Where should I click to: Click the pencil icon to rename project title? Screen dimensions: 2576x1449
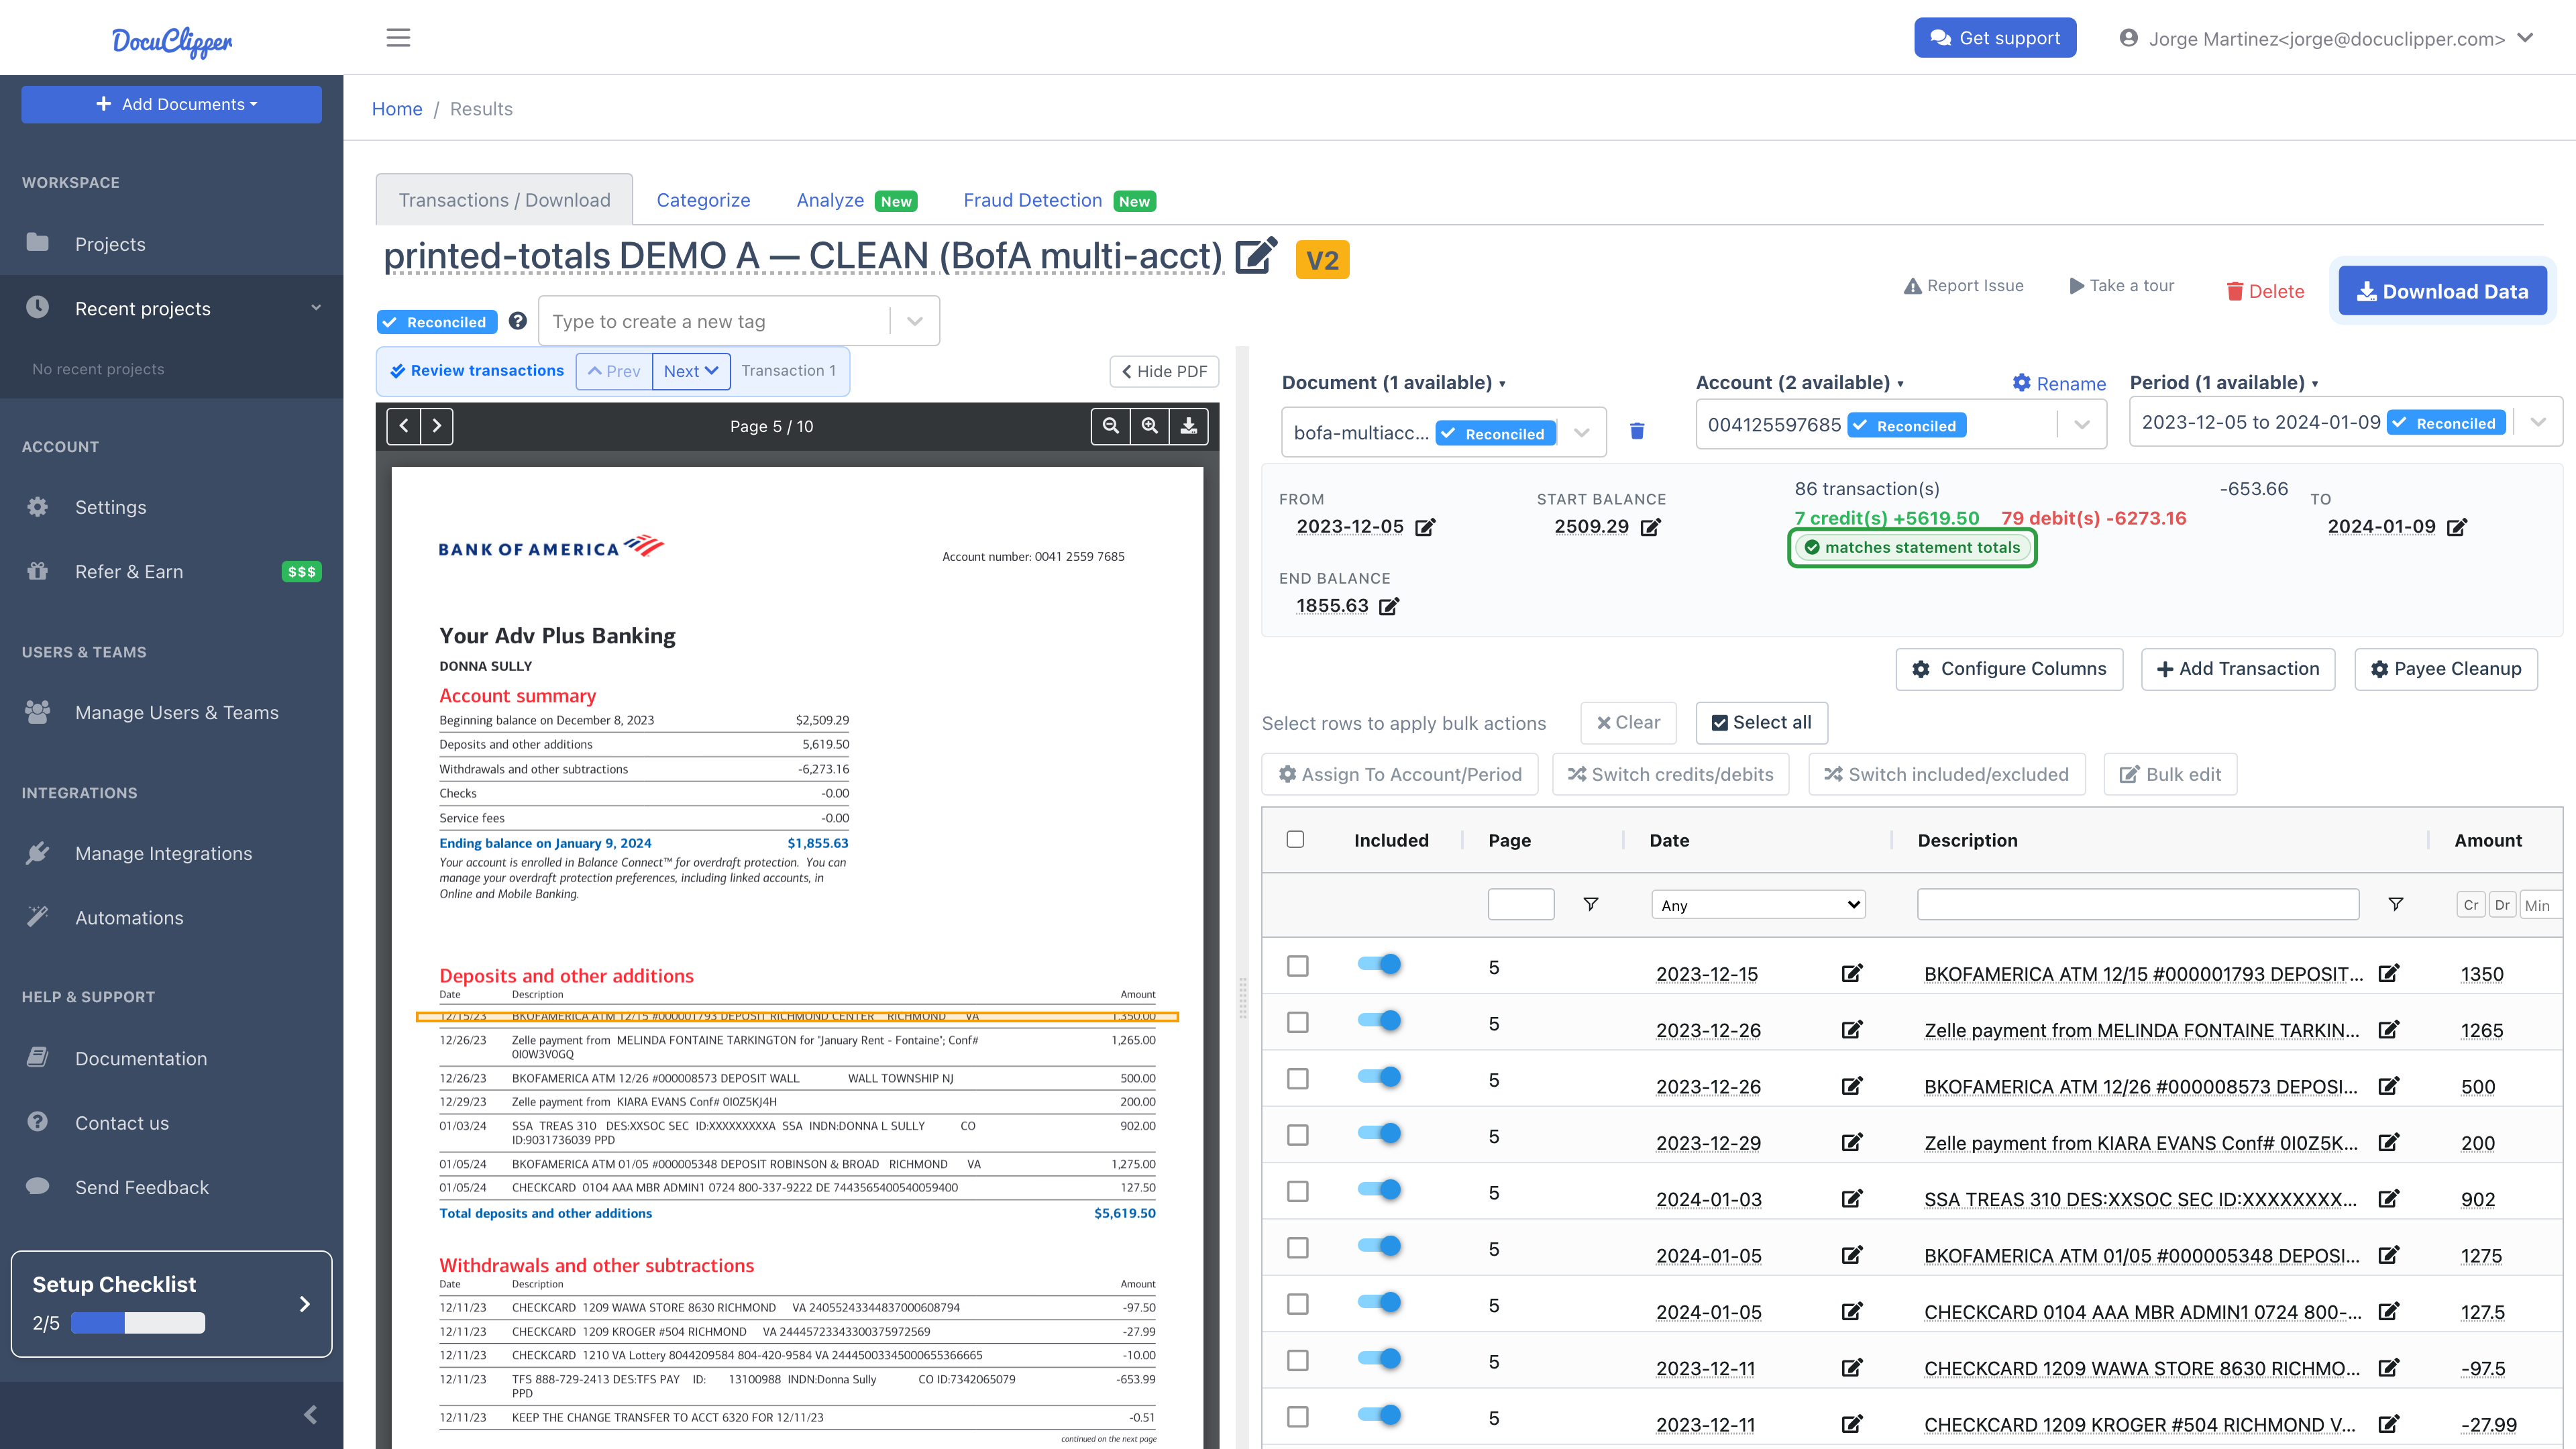pos(1256,256)
